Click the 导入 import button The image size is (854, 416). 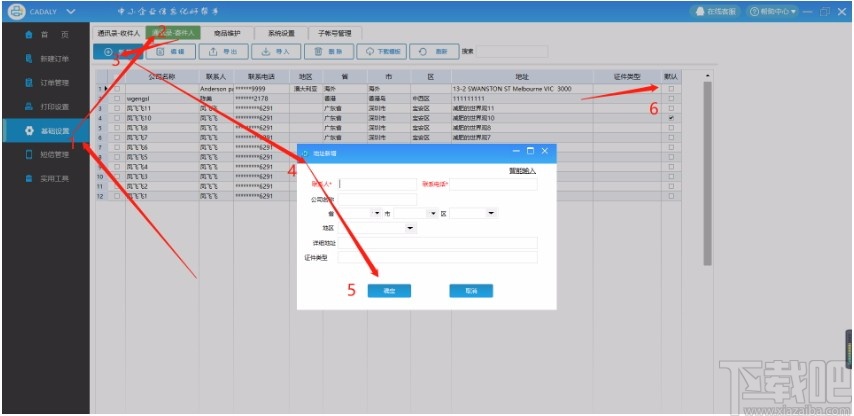(276, 52)
